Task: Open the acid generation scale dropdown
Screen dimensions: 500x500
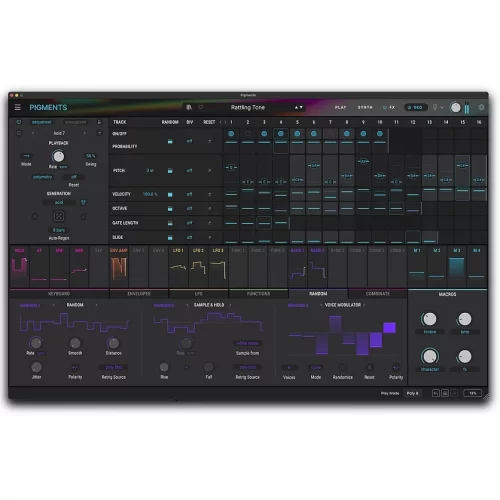Action: coord(59,202)
